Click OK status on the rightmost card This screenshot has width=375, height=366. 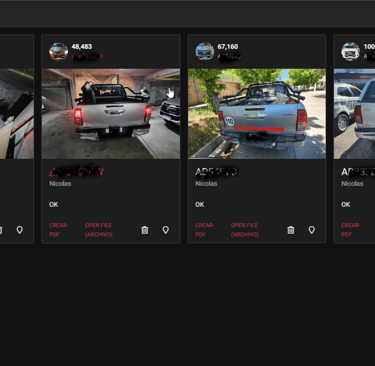tap(346, 205)
